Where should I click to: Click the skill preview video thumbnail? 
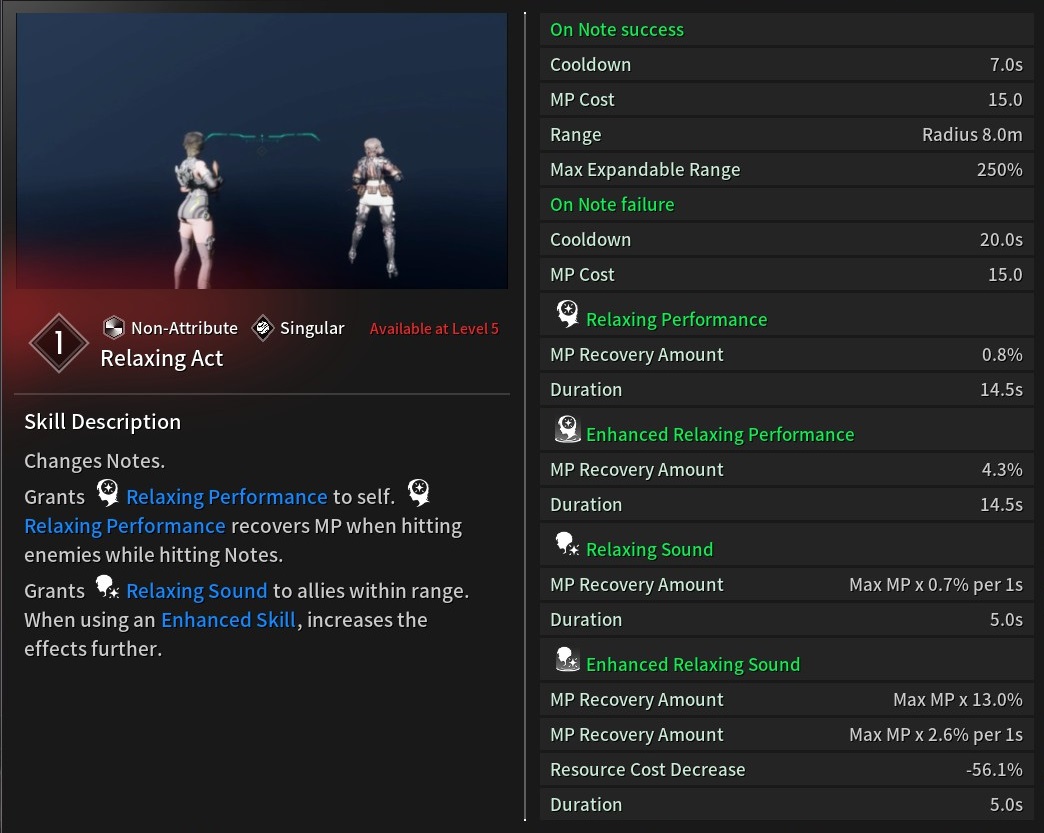[x=262, y=151]
